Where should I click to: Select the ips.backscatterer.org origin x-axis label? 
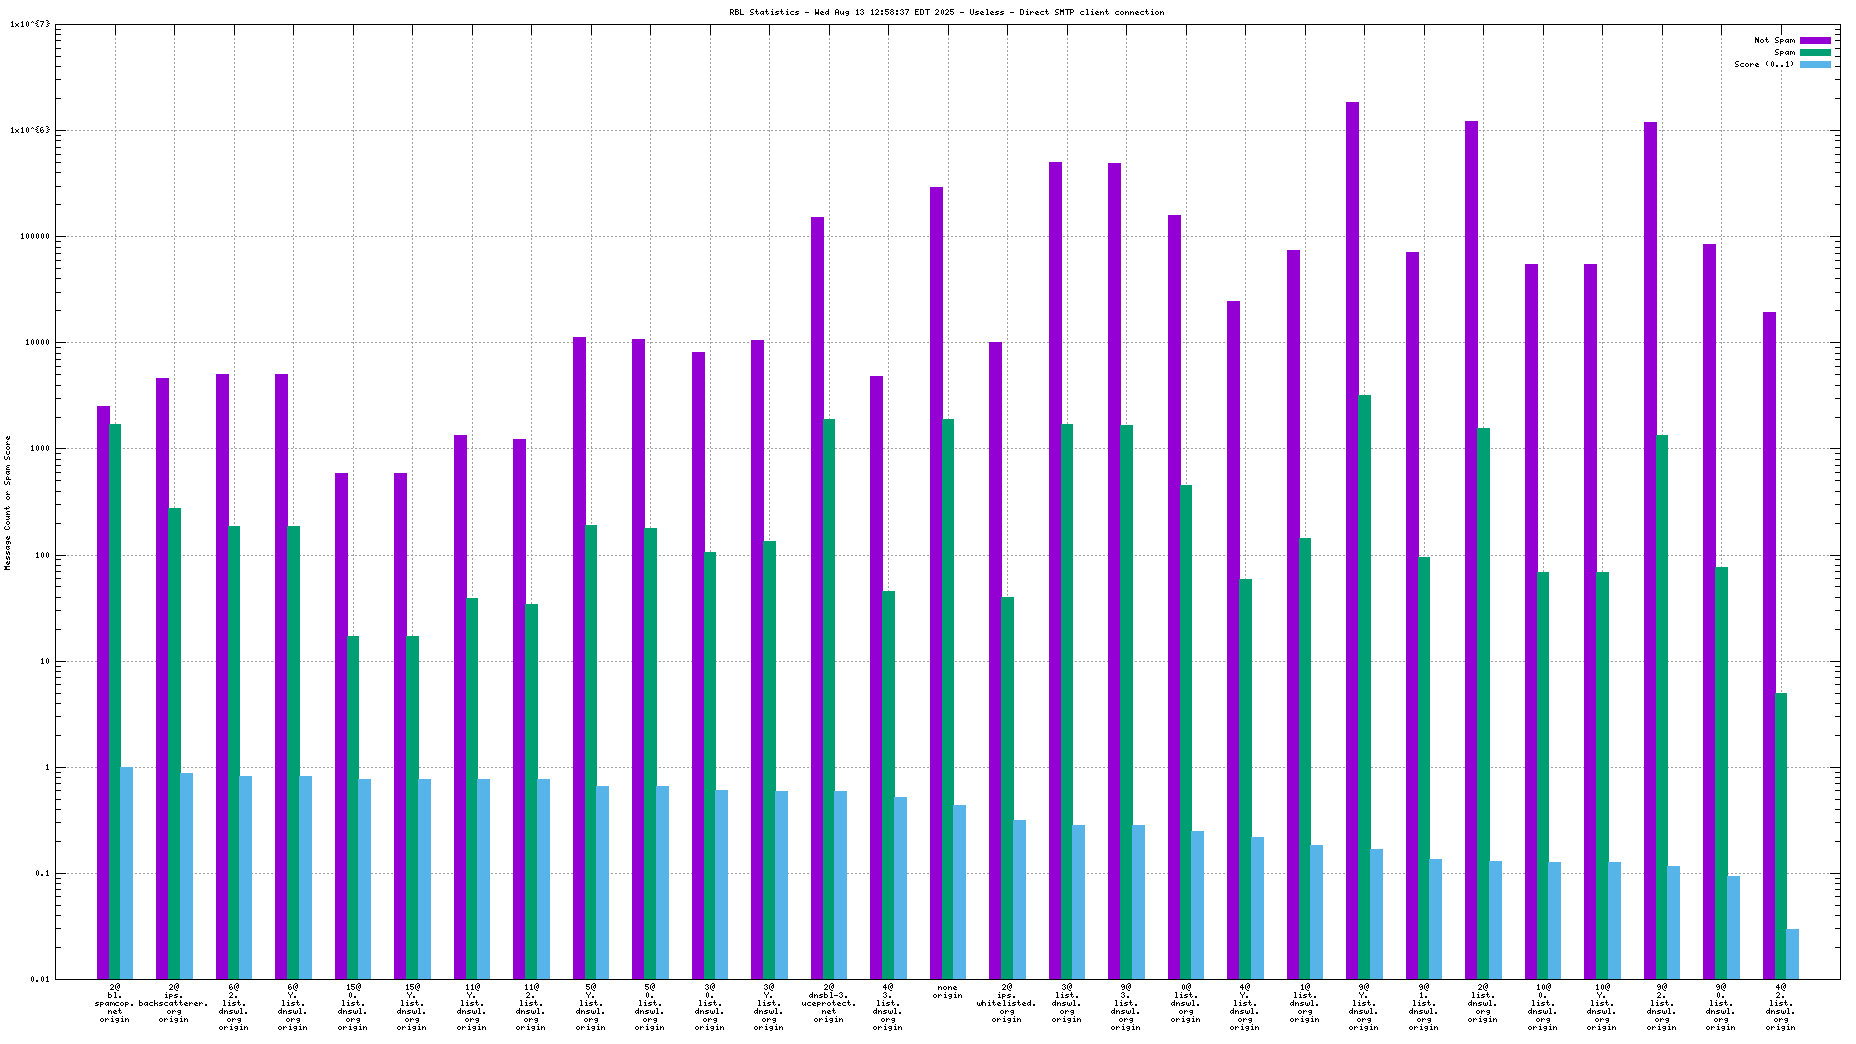tap(174, 1003)
